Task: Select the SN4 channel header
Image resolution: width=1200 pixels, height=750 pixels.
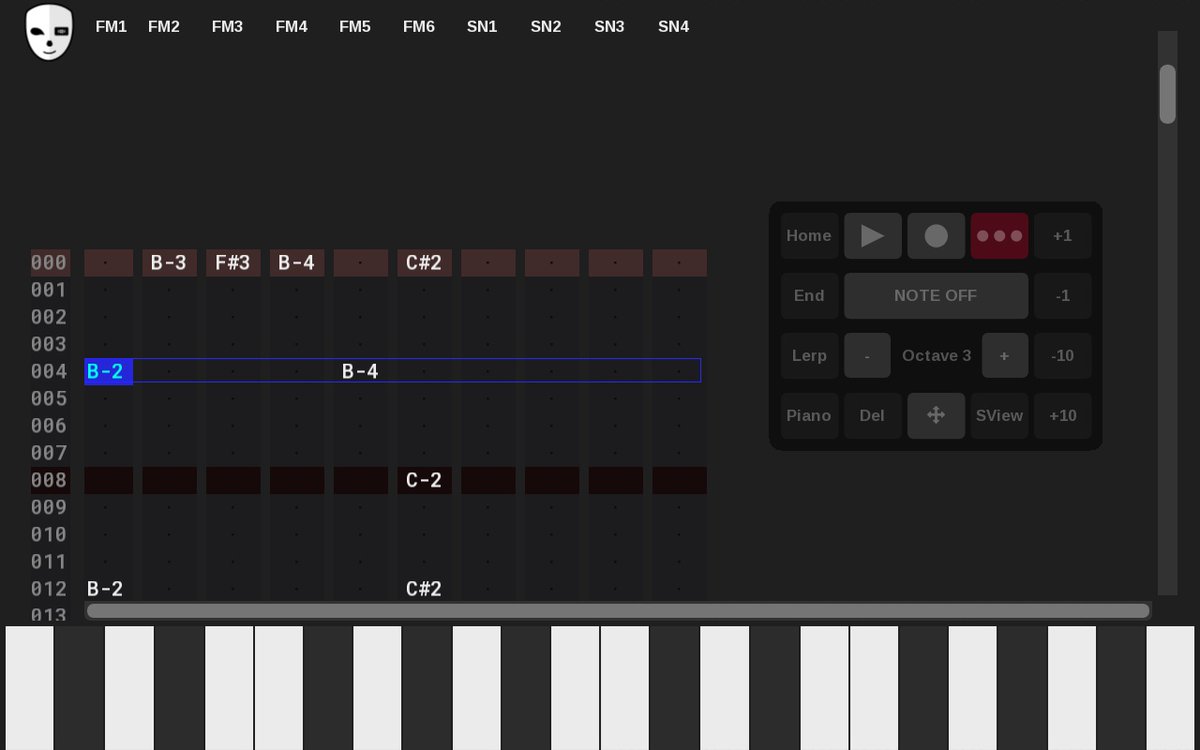Action: point(673,27)
